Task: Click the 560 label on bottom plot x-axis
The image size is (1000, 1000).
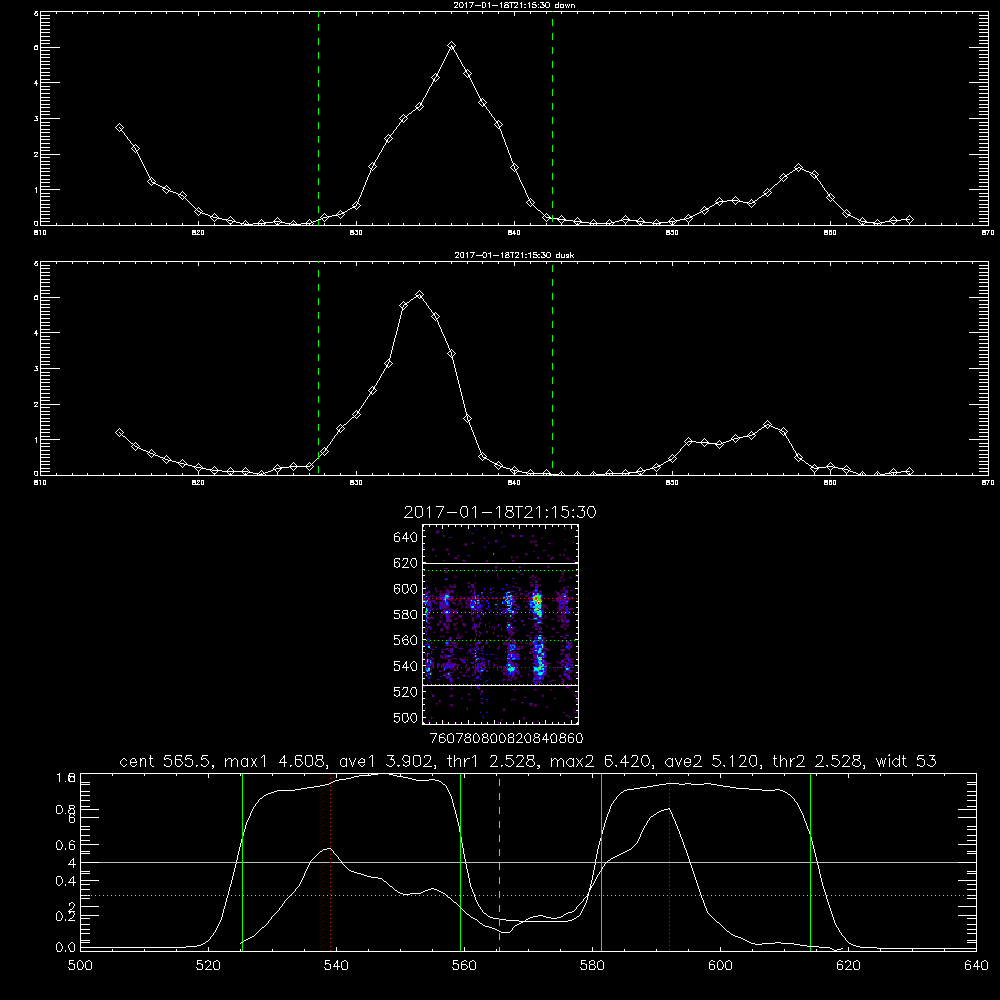Action: click(x=464, y=966)
